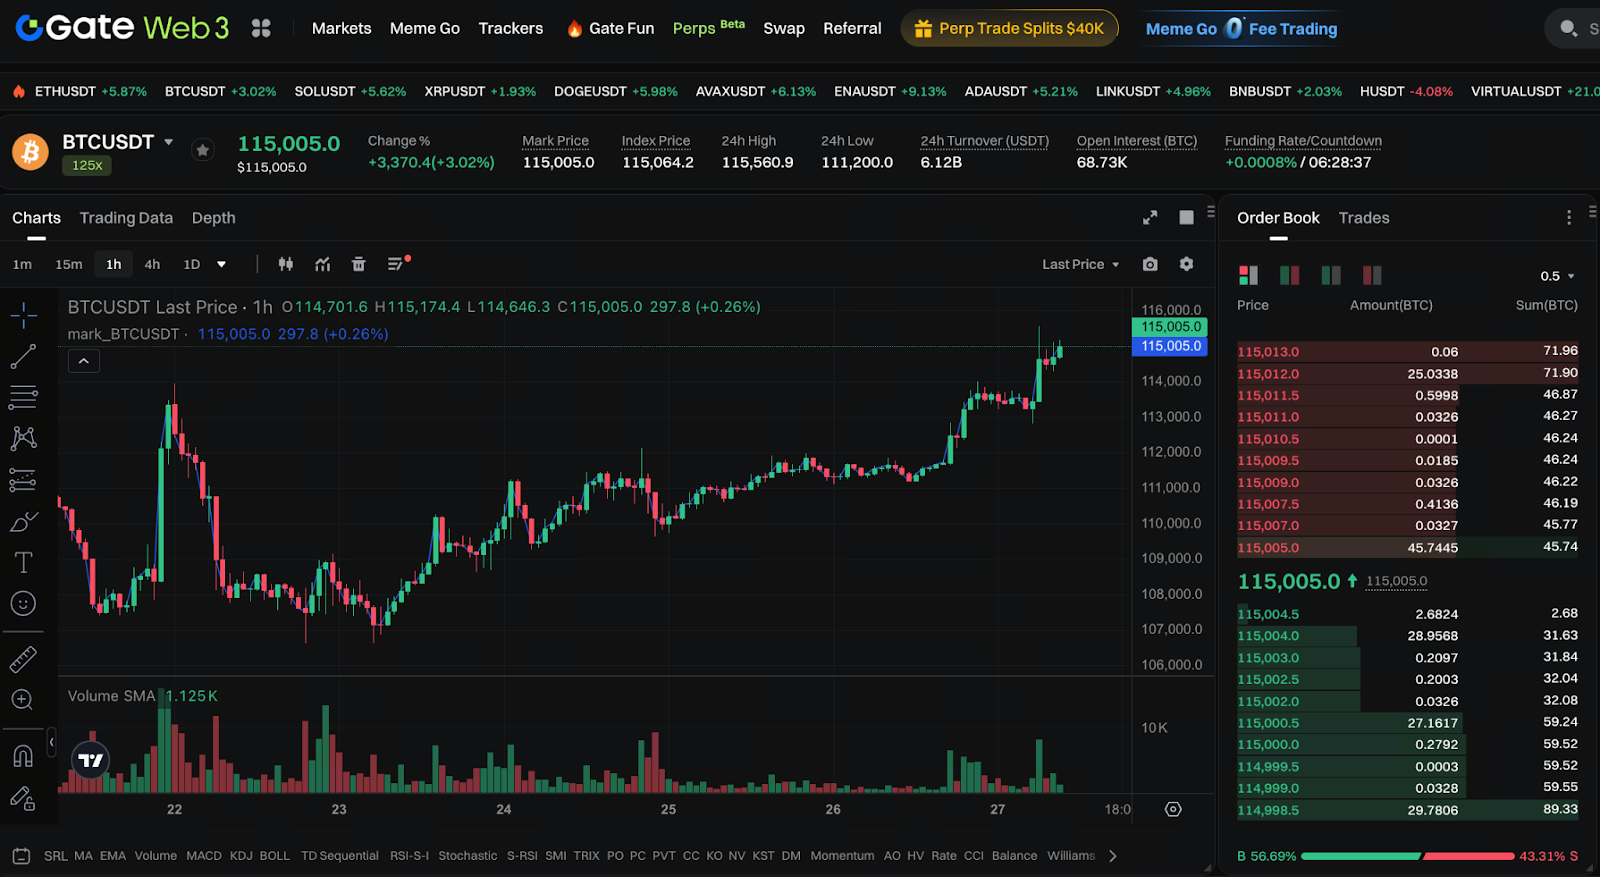
Task: Expand more timeframes dropdown arrow
Action: [221, 265]
